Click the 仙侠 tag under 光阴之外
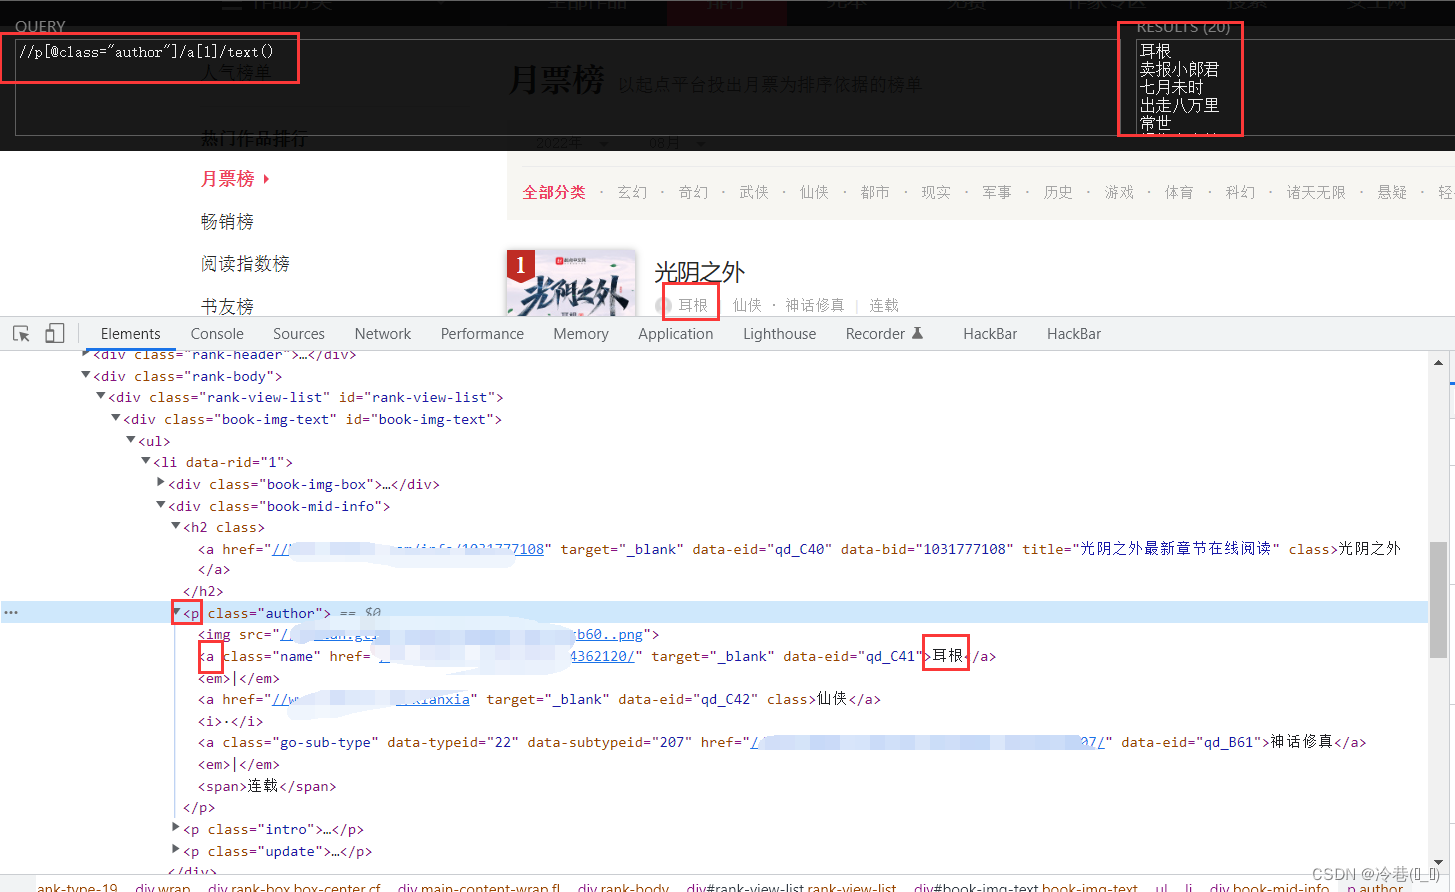Screen dimensions: 1455x892 click(747, 305)
